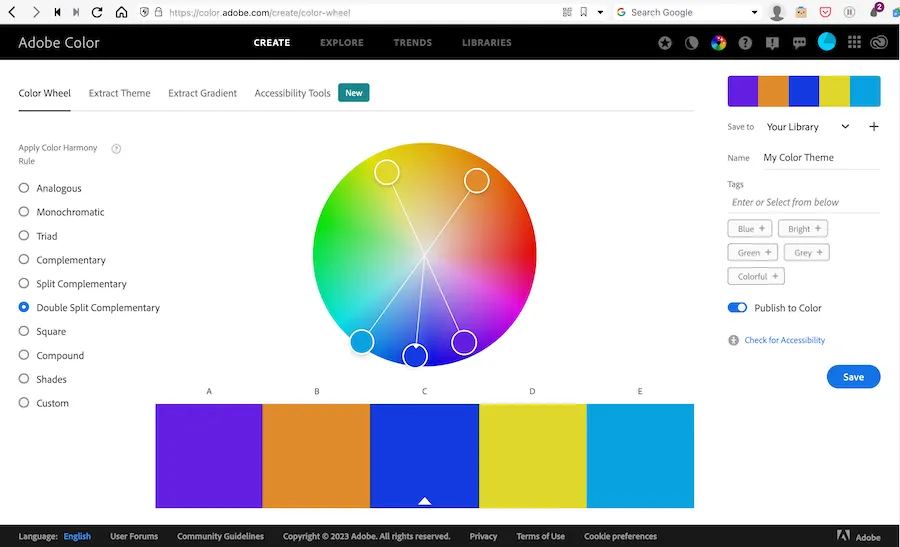
Task: Open the CREATE menu
Action: (x=271, y=42)
